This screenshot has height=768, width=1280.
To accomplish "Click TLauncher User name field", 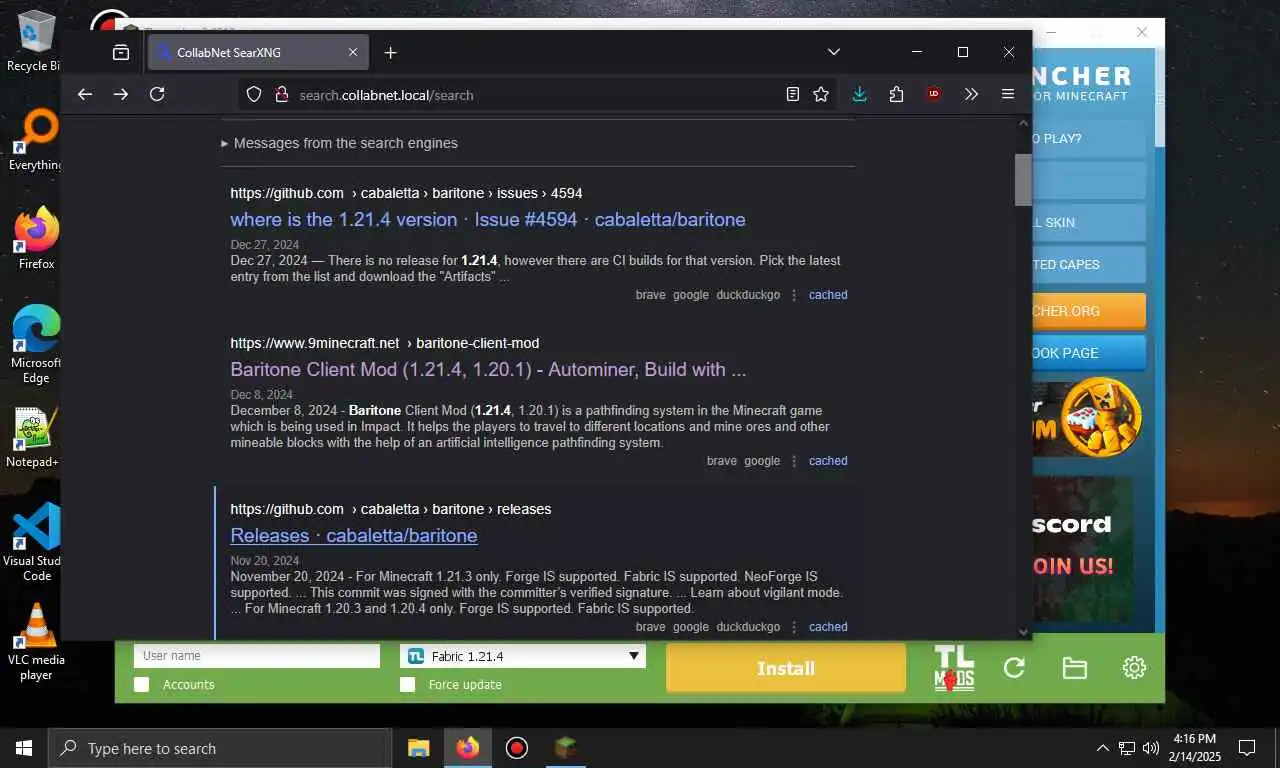I will pyautogui.click(x=257, y=656).
